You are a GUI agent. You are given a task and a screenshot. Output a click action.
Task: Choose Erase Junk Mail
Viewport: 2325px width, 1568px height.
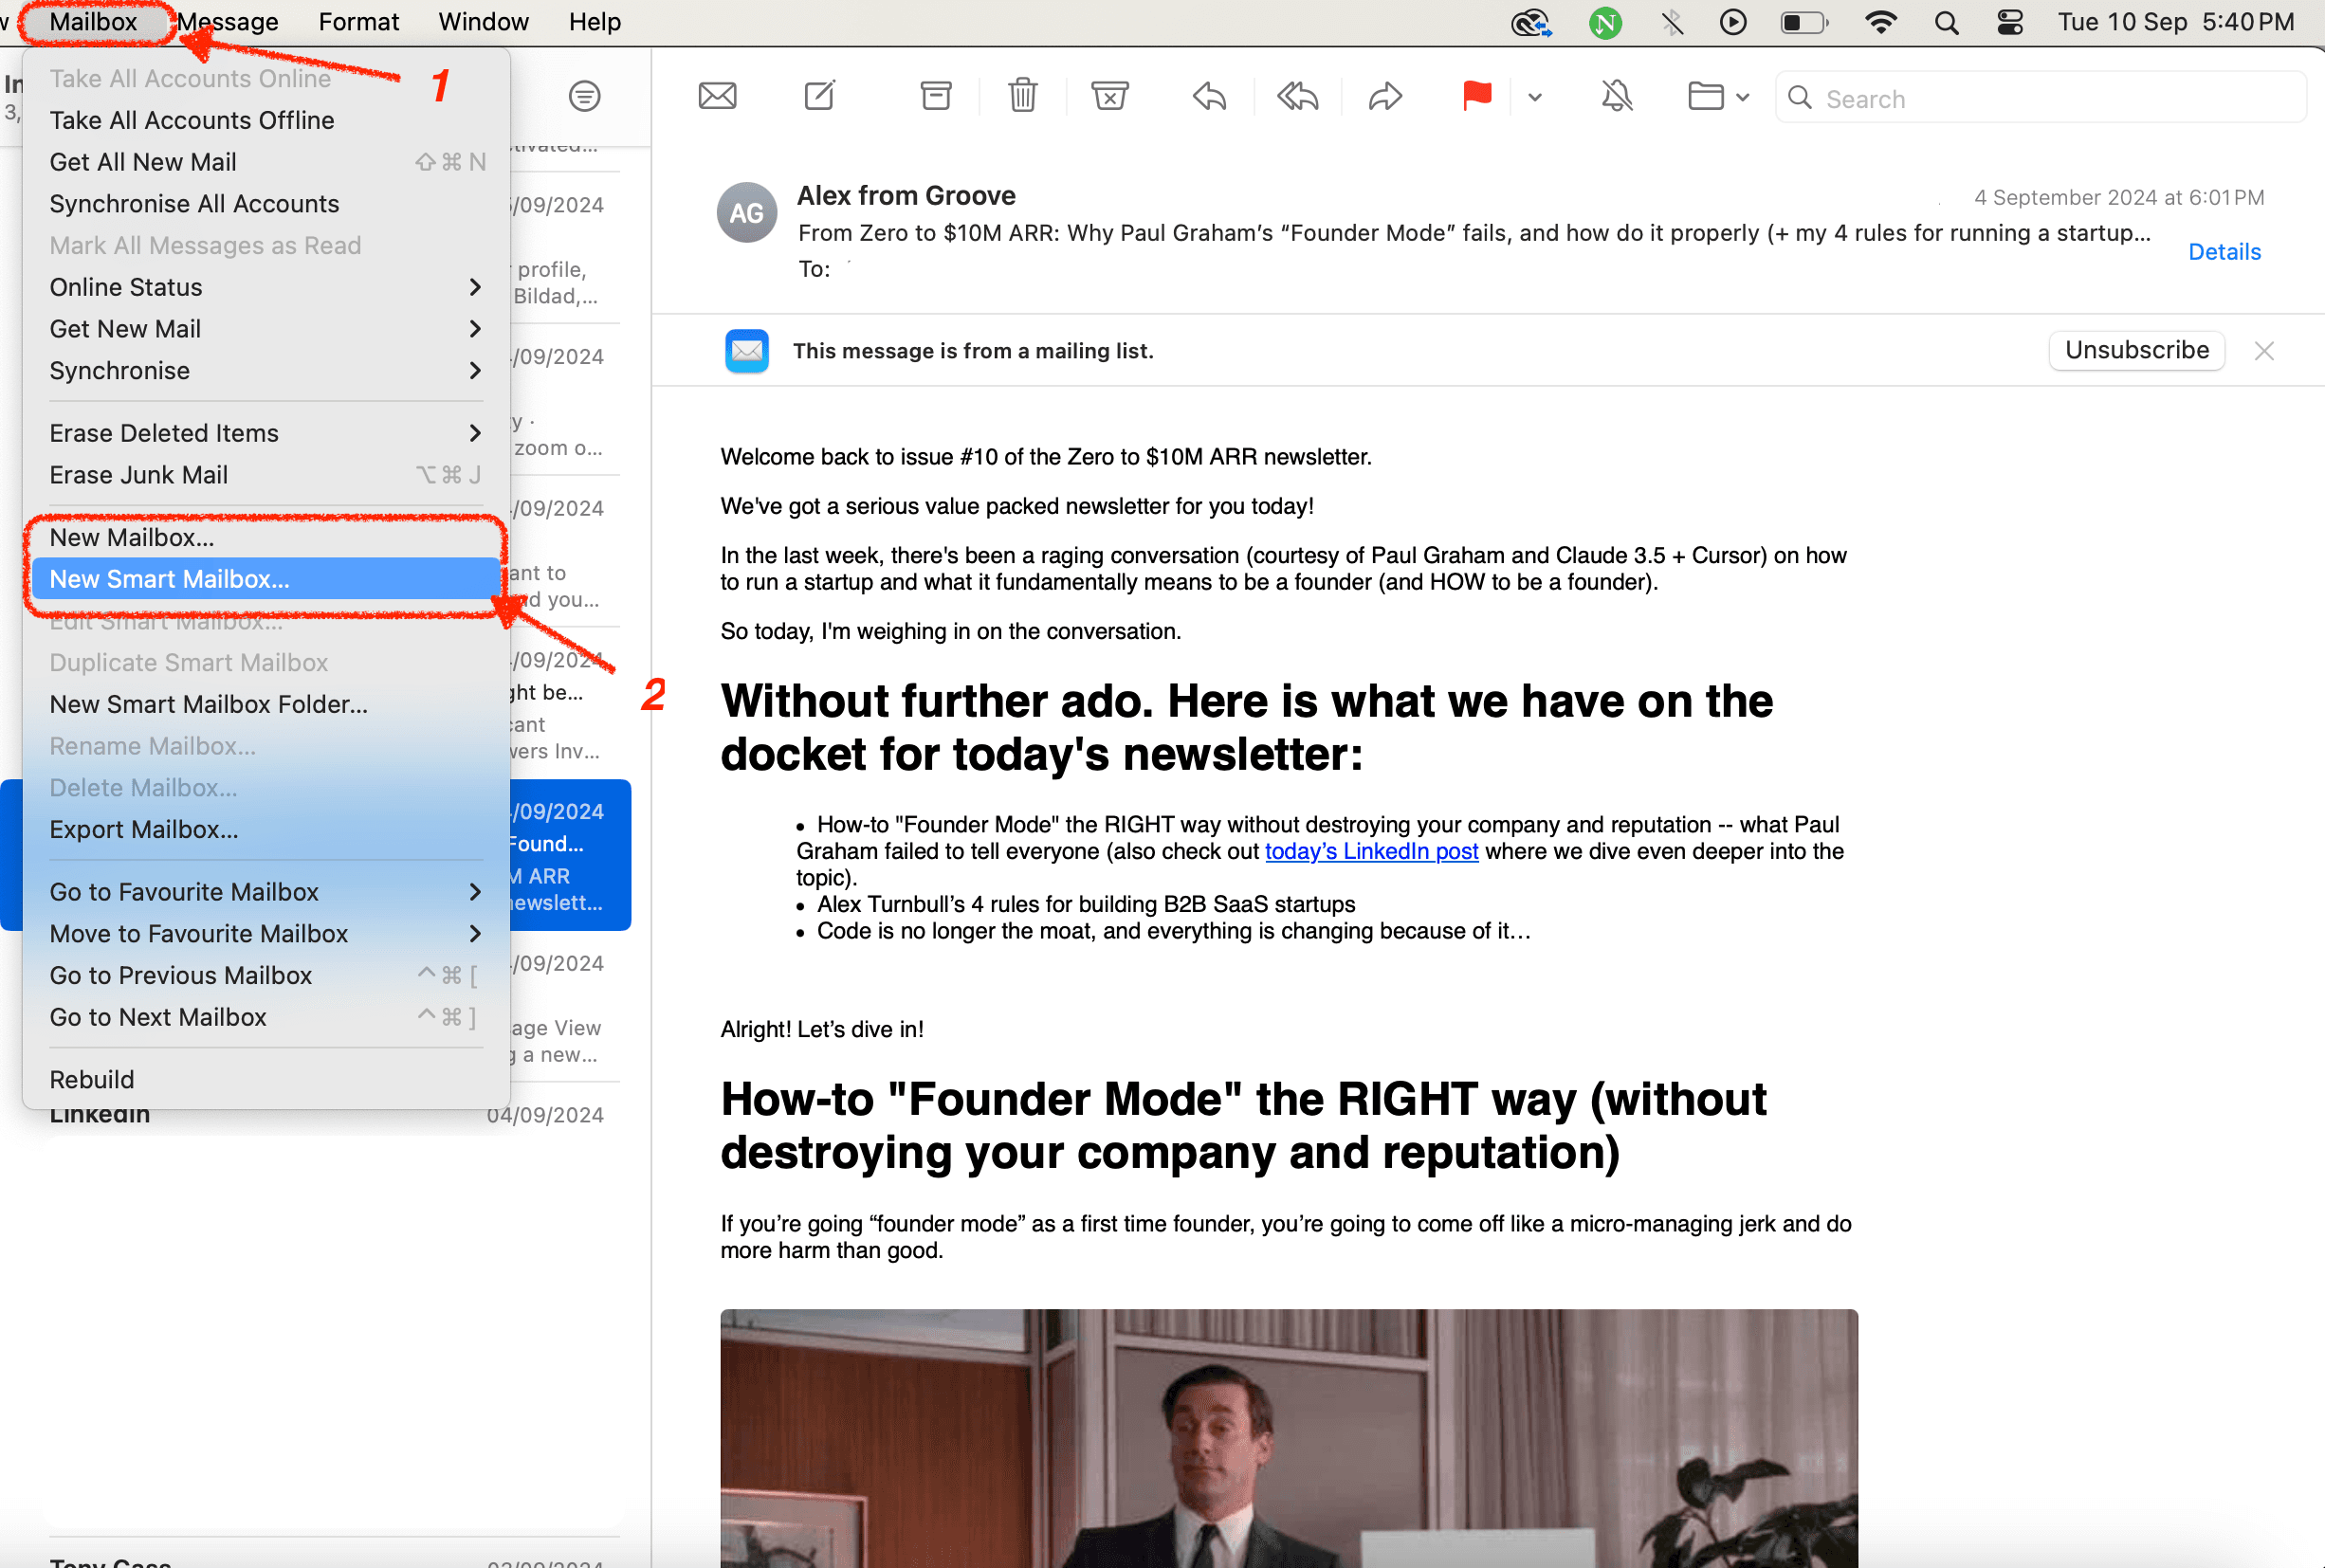pos(139,474)
